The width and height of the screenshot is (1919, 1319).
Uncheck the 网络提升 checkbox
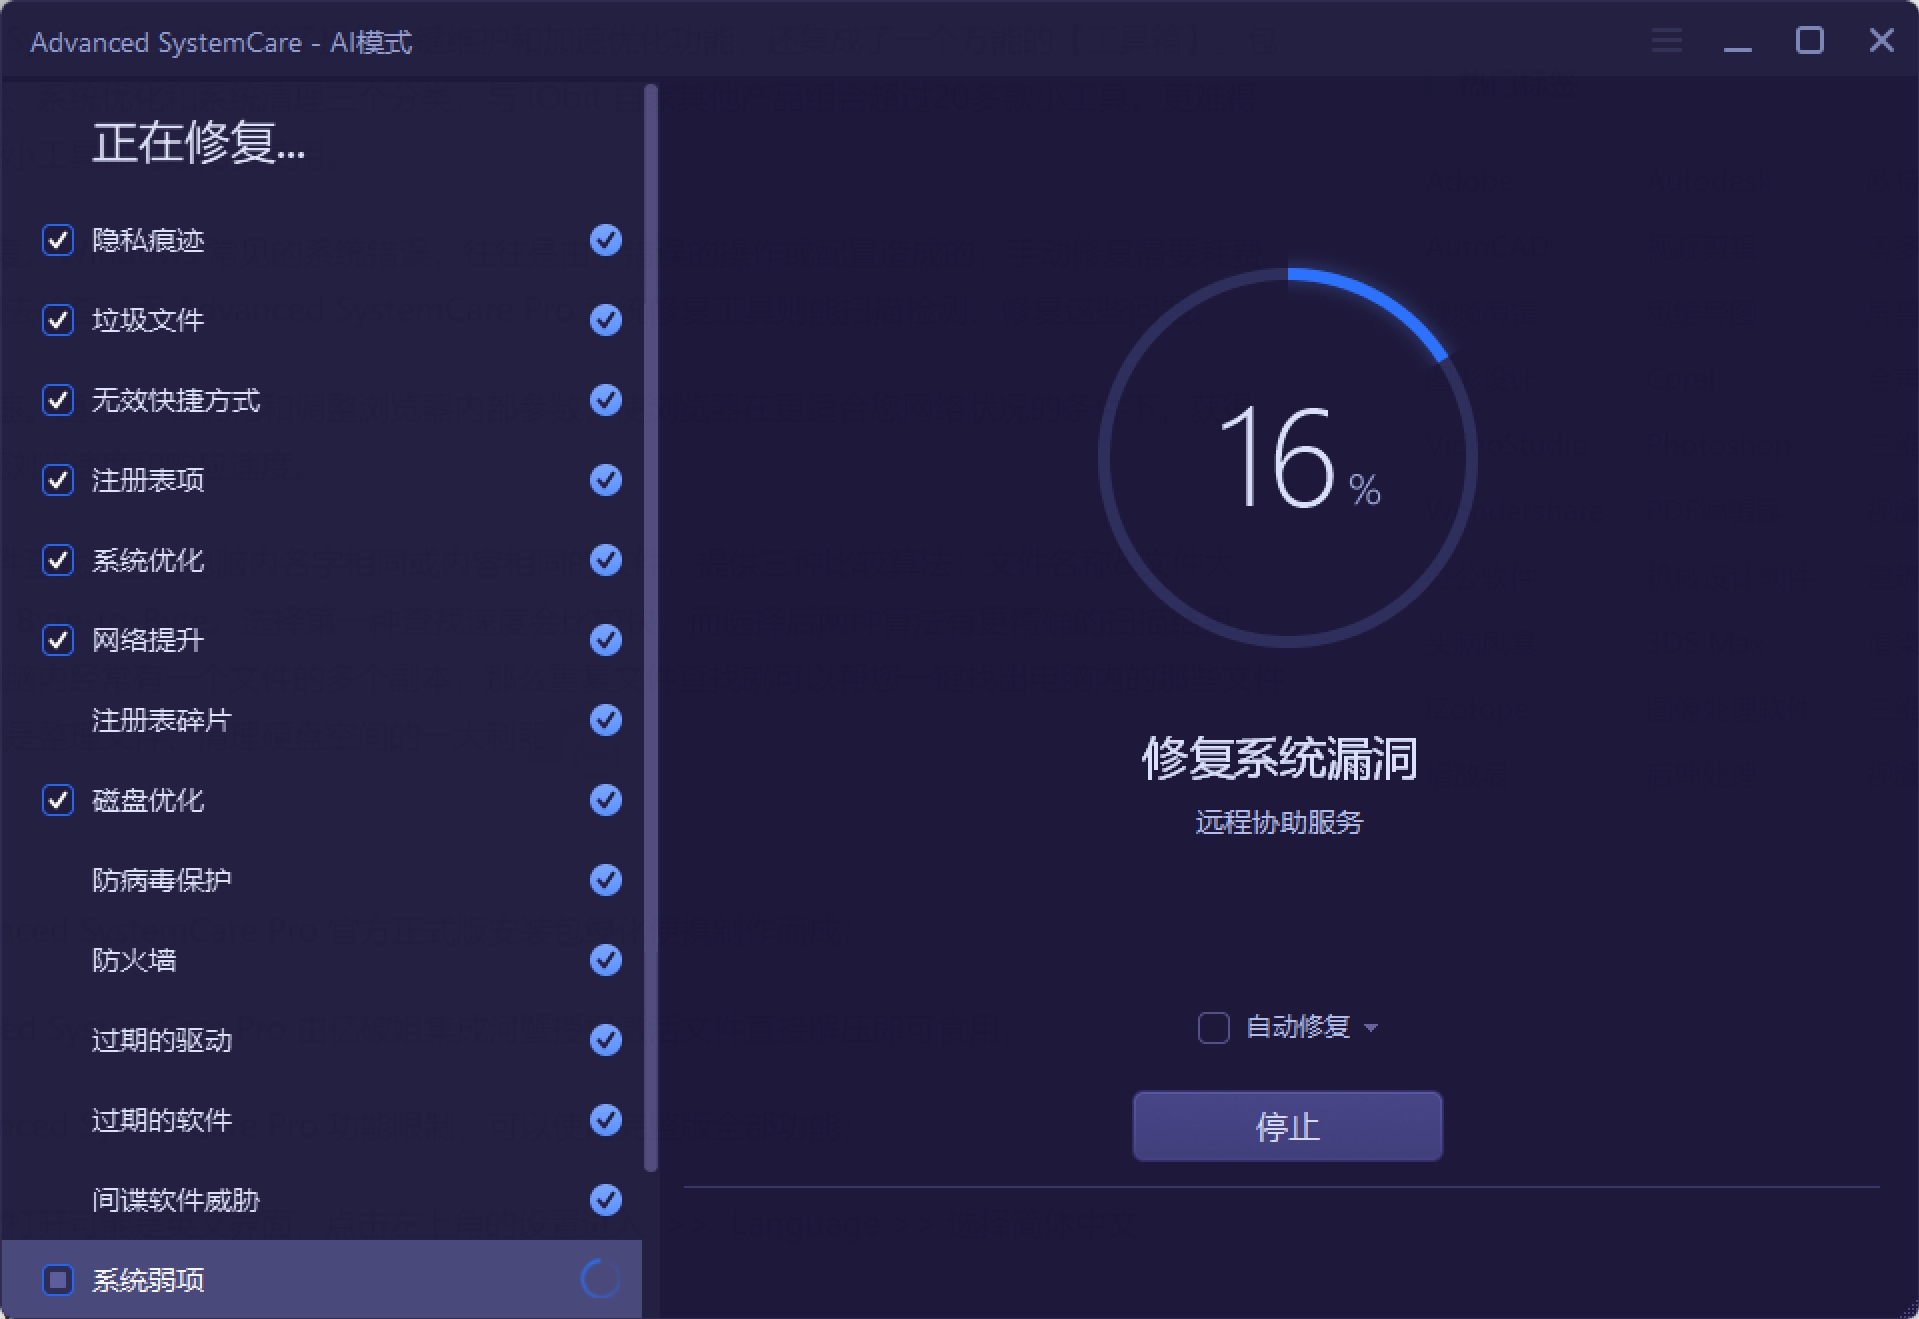tap(57, 640)
